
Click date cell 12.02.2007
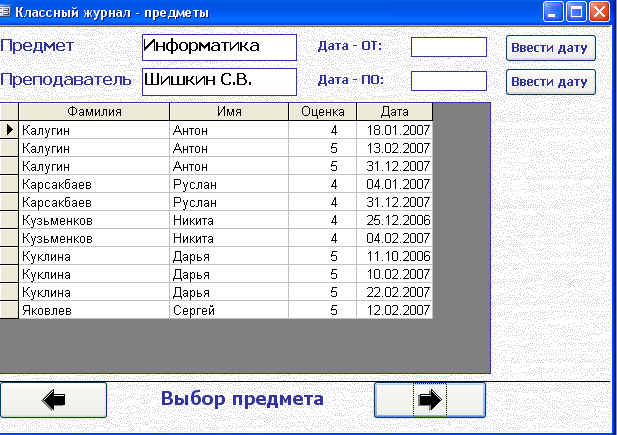click(x=395, y=310)
